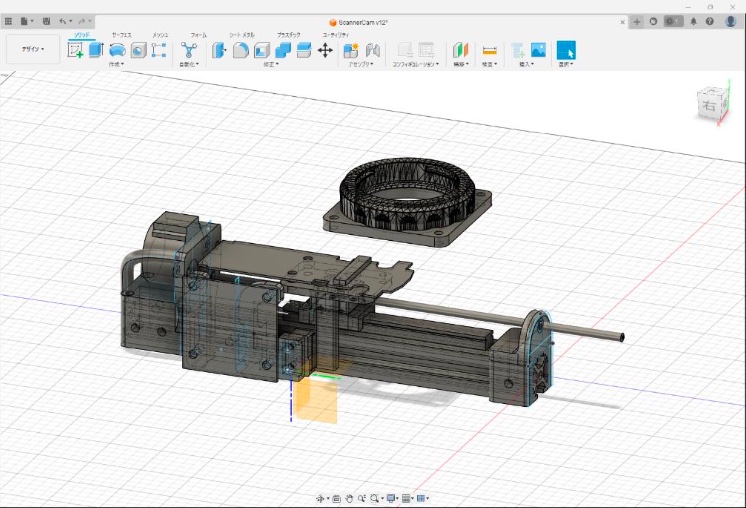Click the Fillet tool in the Modify group

click(240, 50)
